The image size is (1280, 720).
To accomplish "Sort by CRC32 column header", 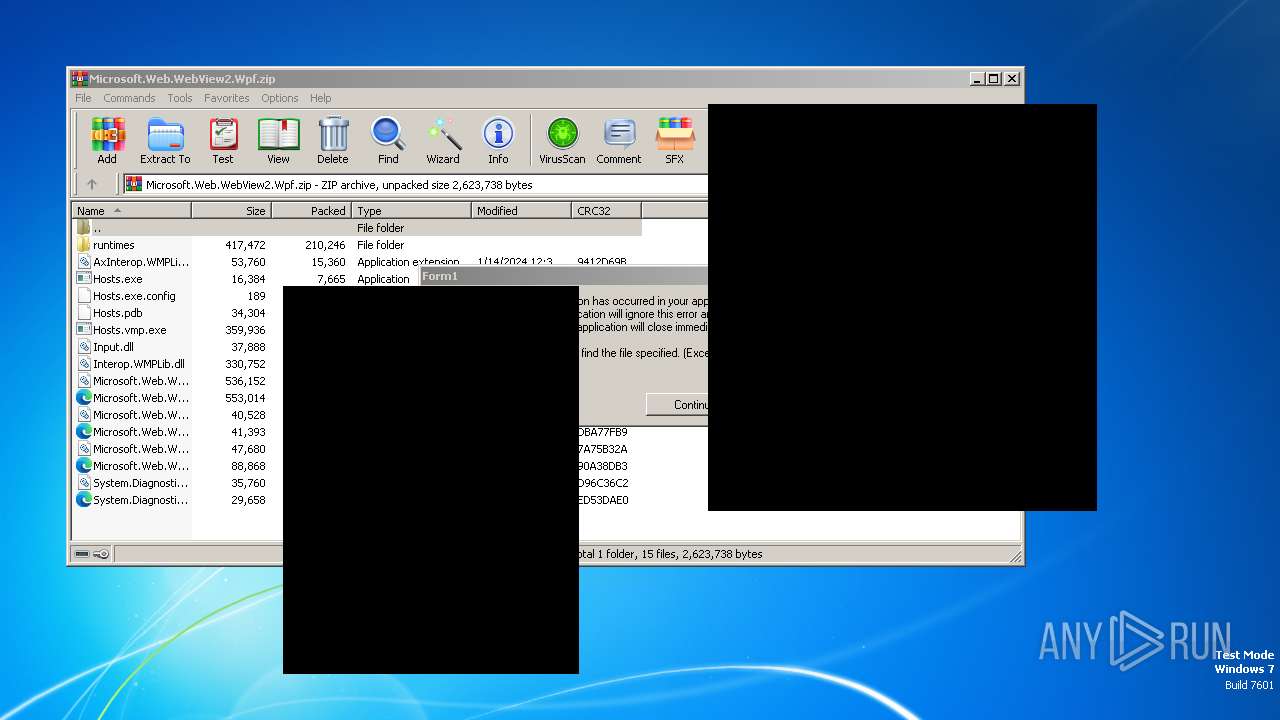I will coord(607,210).
